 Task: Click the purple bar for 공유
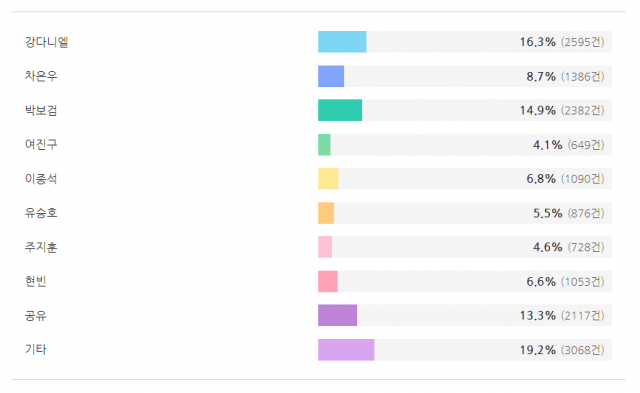pos(338,315)
